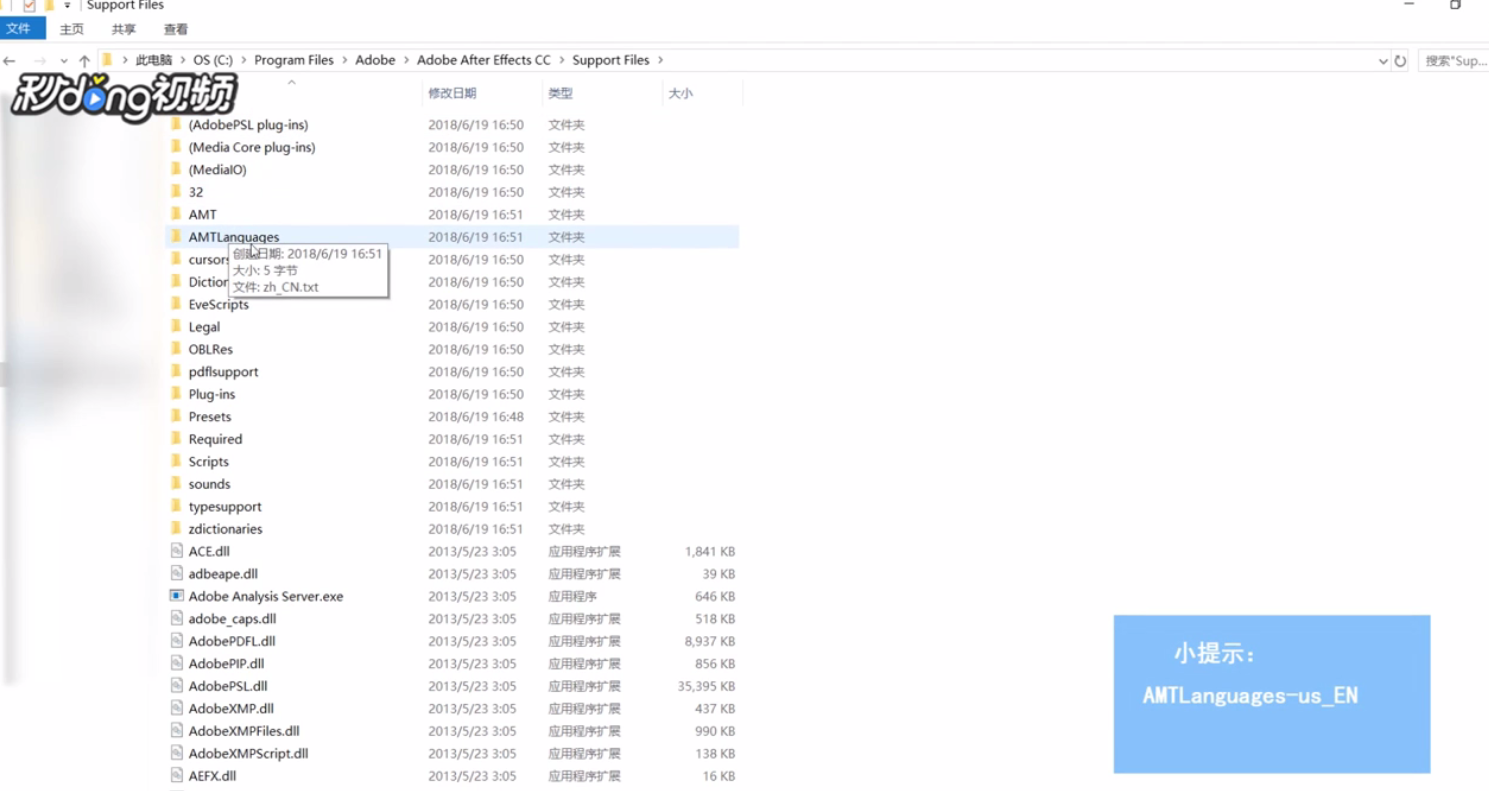Select 此电脑 in the address path
The image size is (1489, 791).
pyautogui.click(x=154, y=60)
